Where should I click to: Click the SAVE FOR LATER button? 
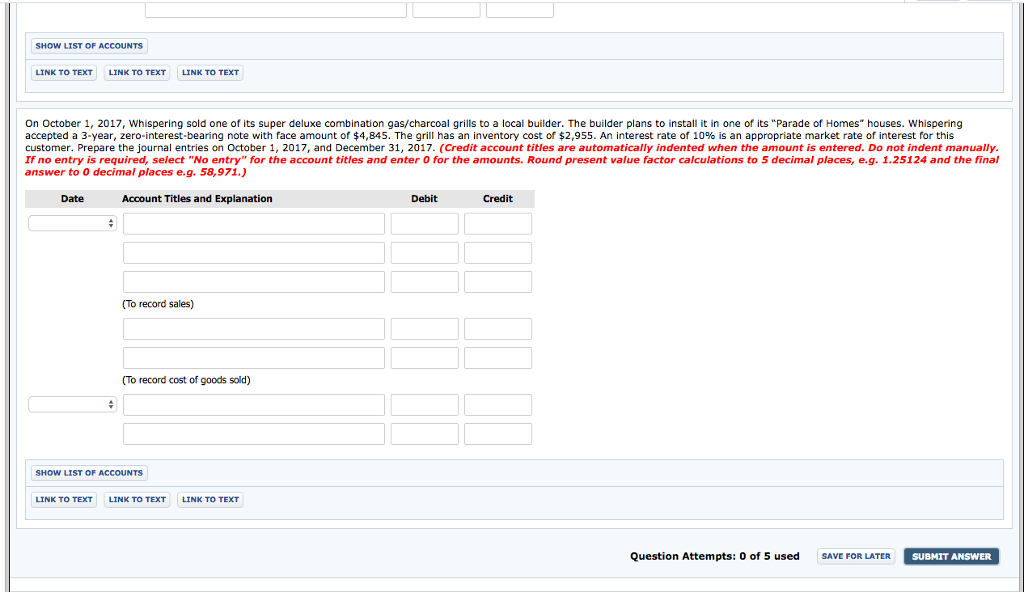(856, 556)
